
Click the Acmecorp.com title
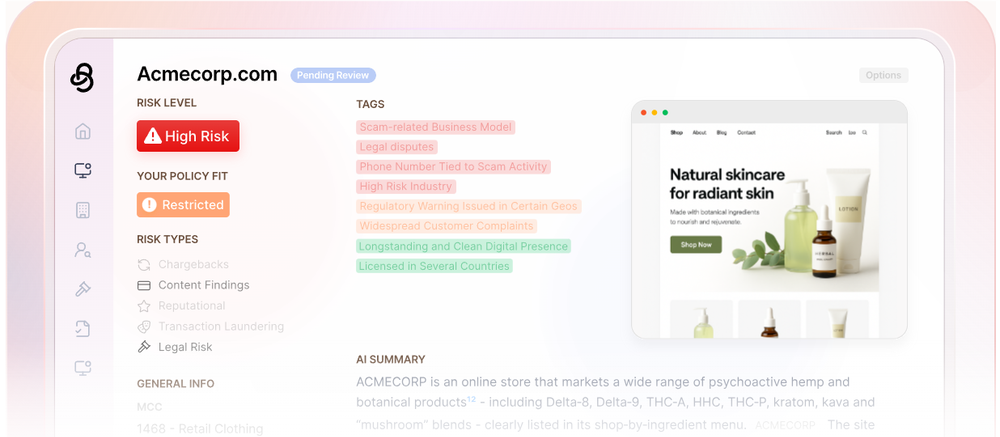tap(207, 75)
